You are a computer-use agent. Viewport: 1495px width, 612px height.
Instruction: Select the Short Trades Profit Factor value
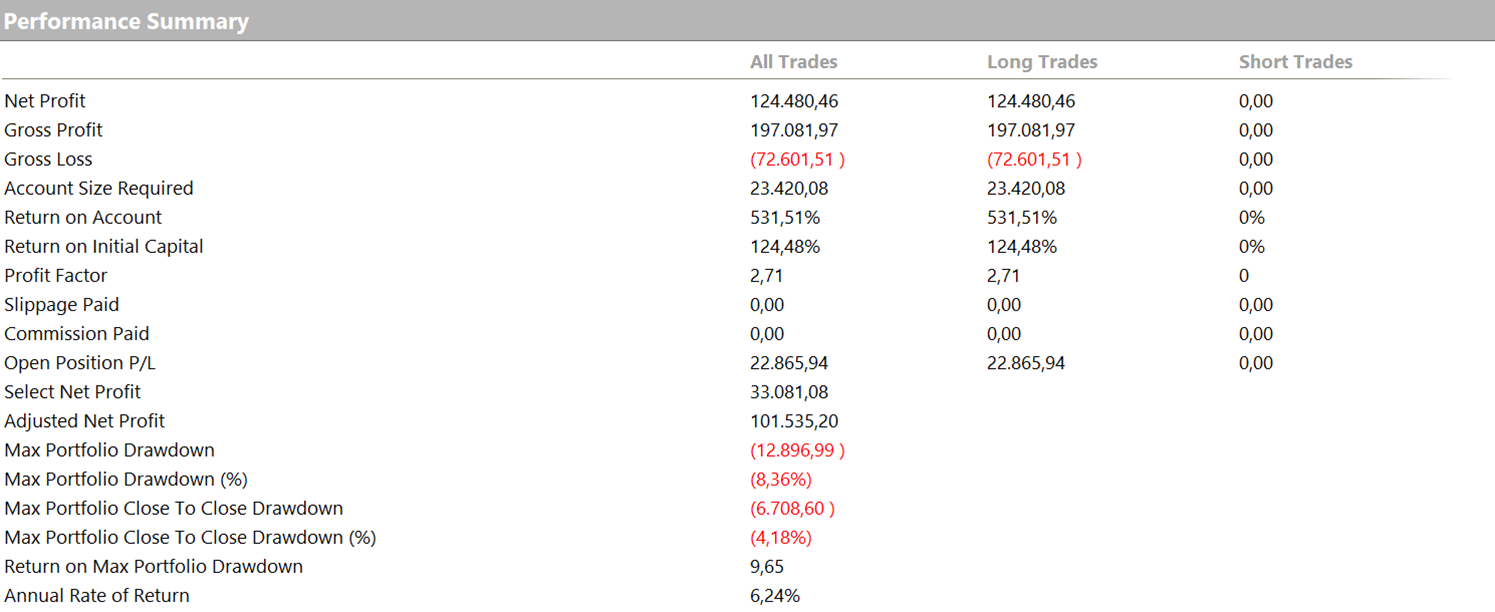(1244, 275)
